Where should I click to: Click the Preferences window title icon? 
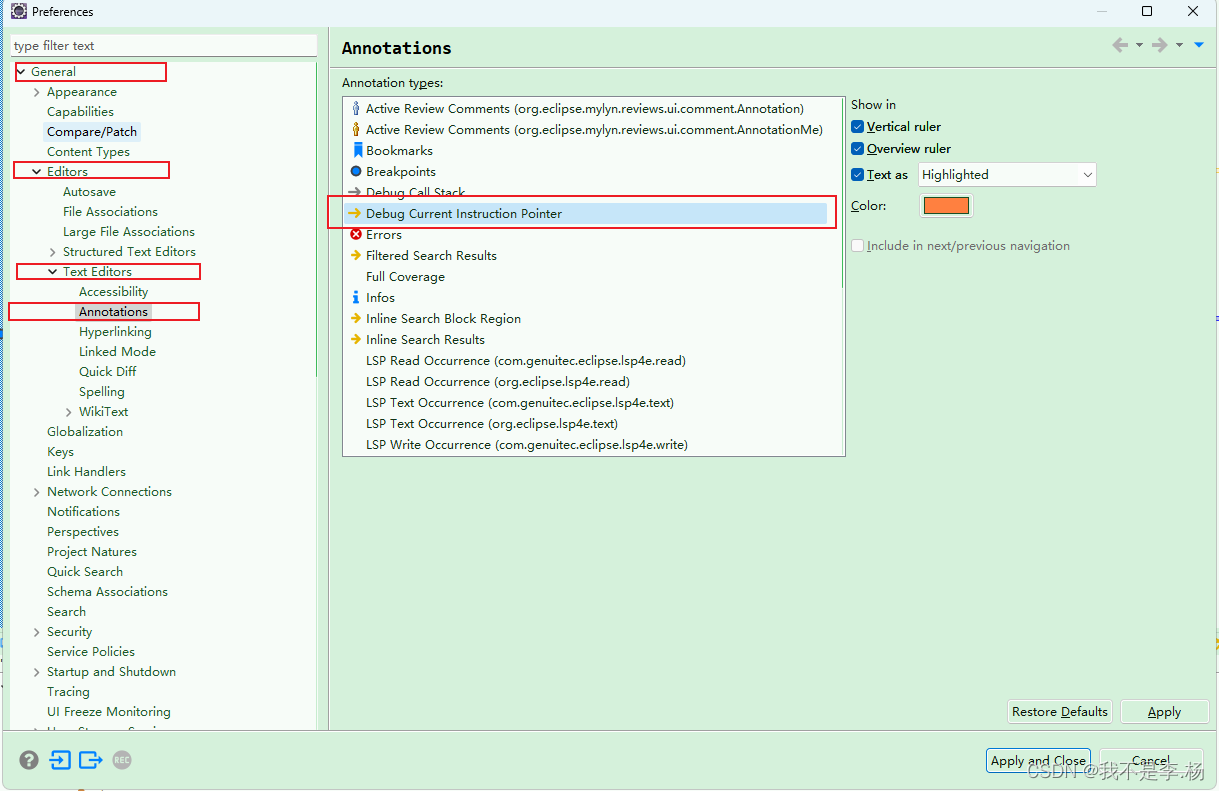(x=19, y=12)
